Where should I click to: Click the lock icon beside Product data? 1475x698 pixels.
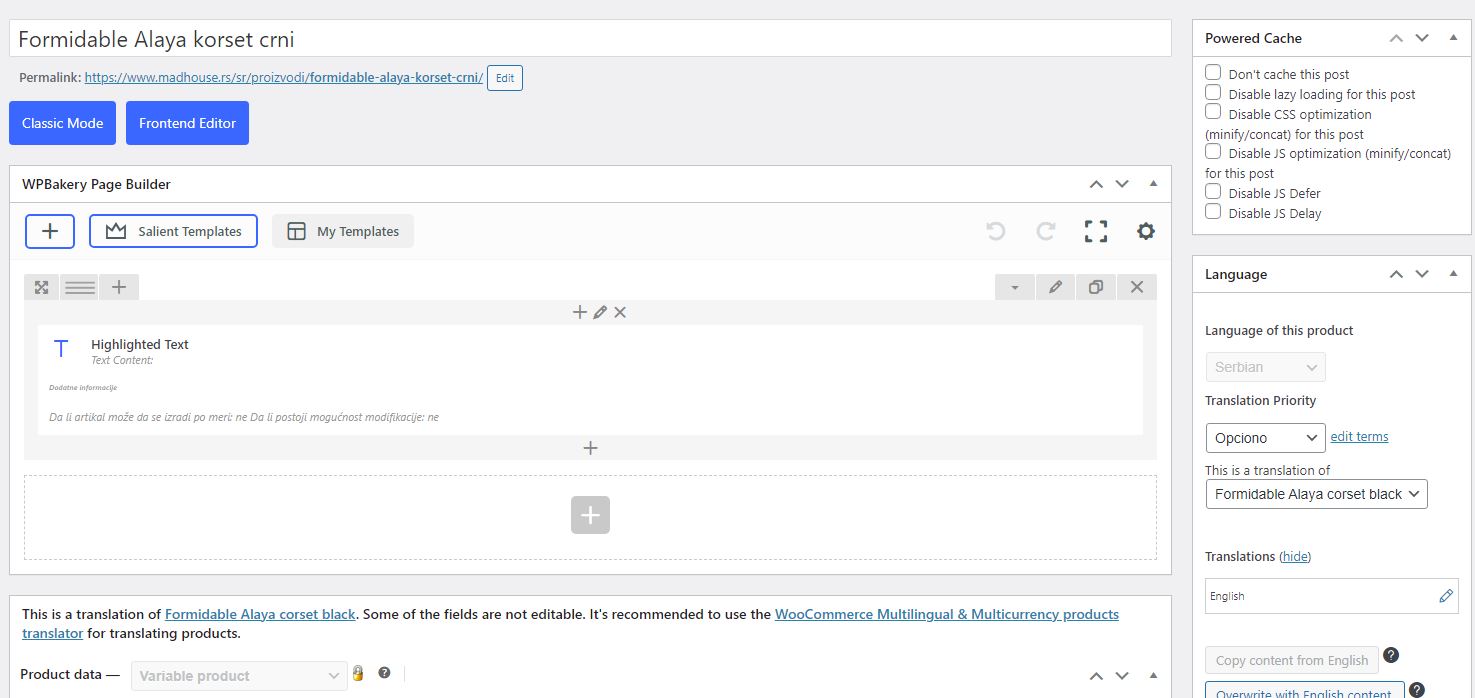tap(358, 674)
